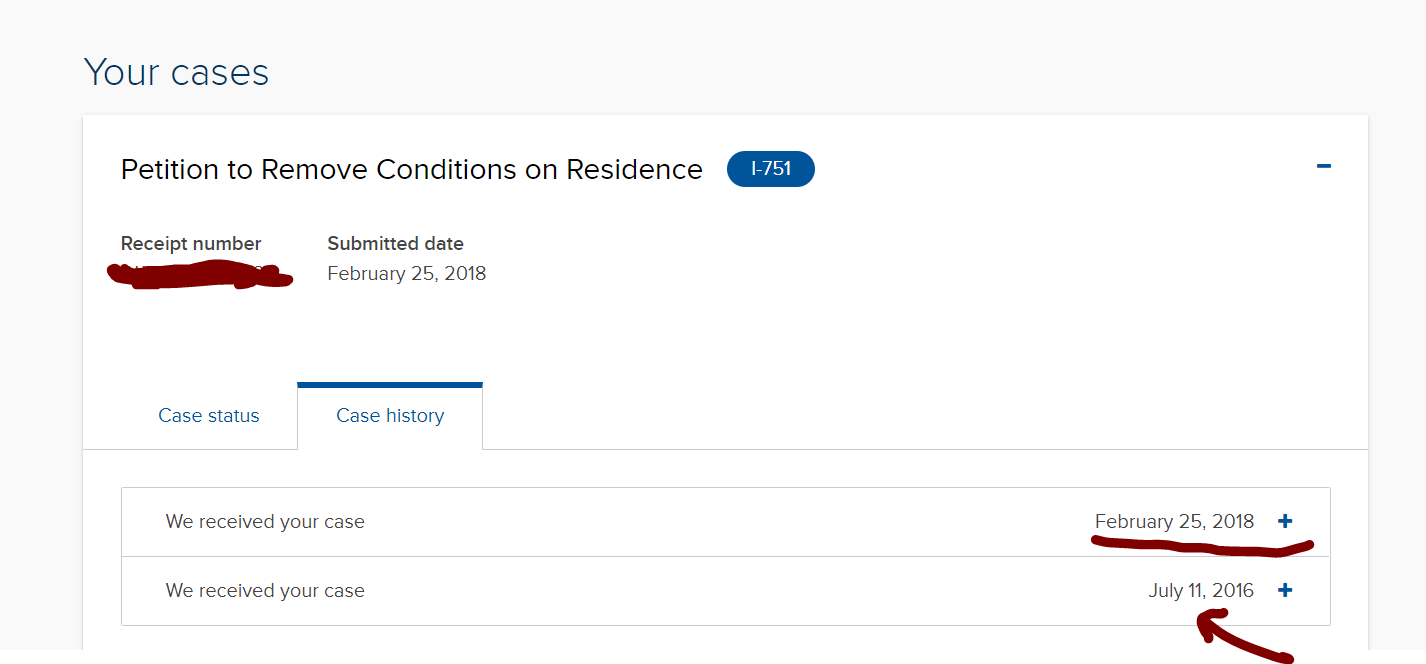Click the blue I-751 form badge

[771, 169]
